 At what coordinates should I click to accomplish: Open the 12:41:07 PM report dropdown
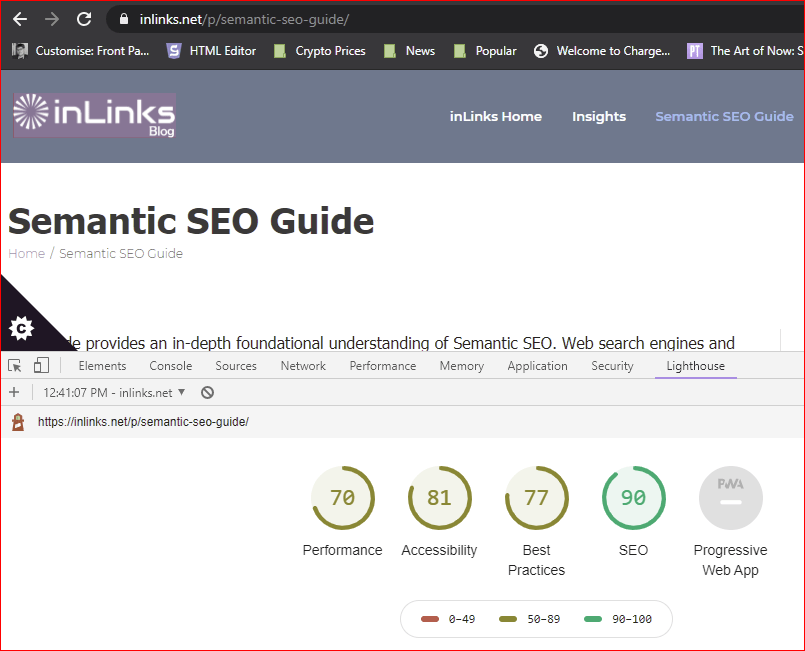click(x=114, y=393)
